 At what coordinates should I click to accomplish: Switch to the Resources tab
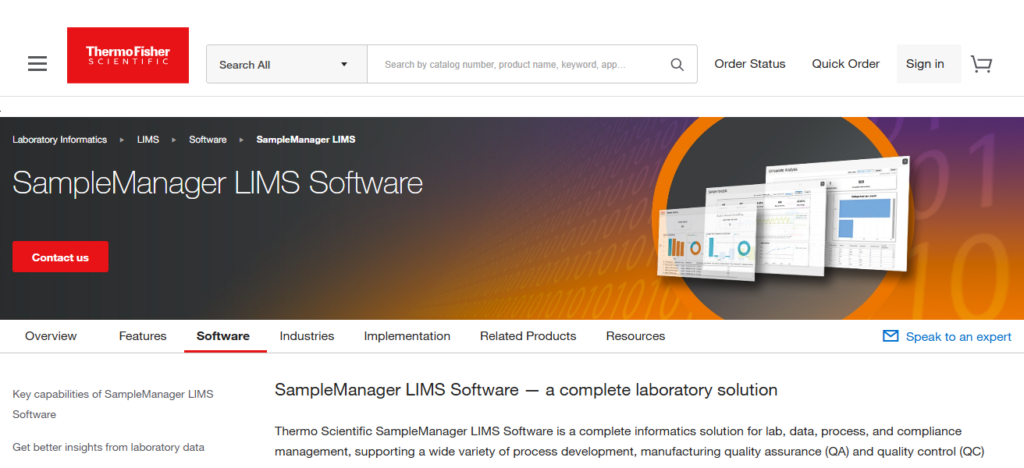[x=635, y=336]
